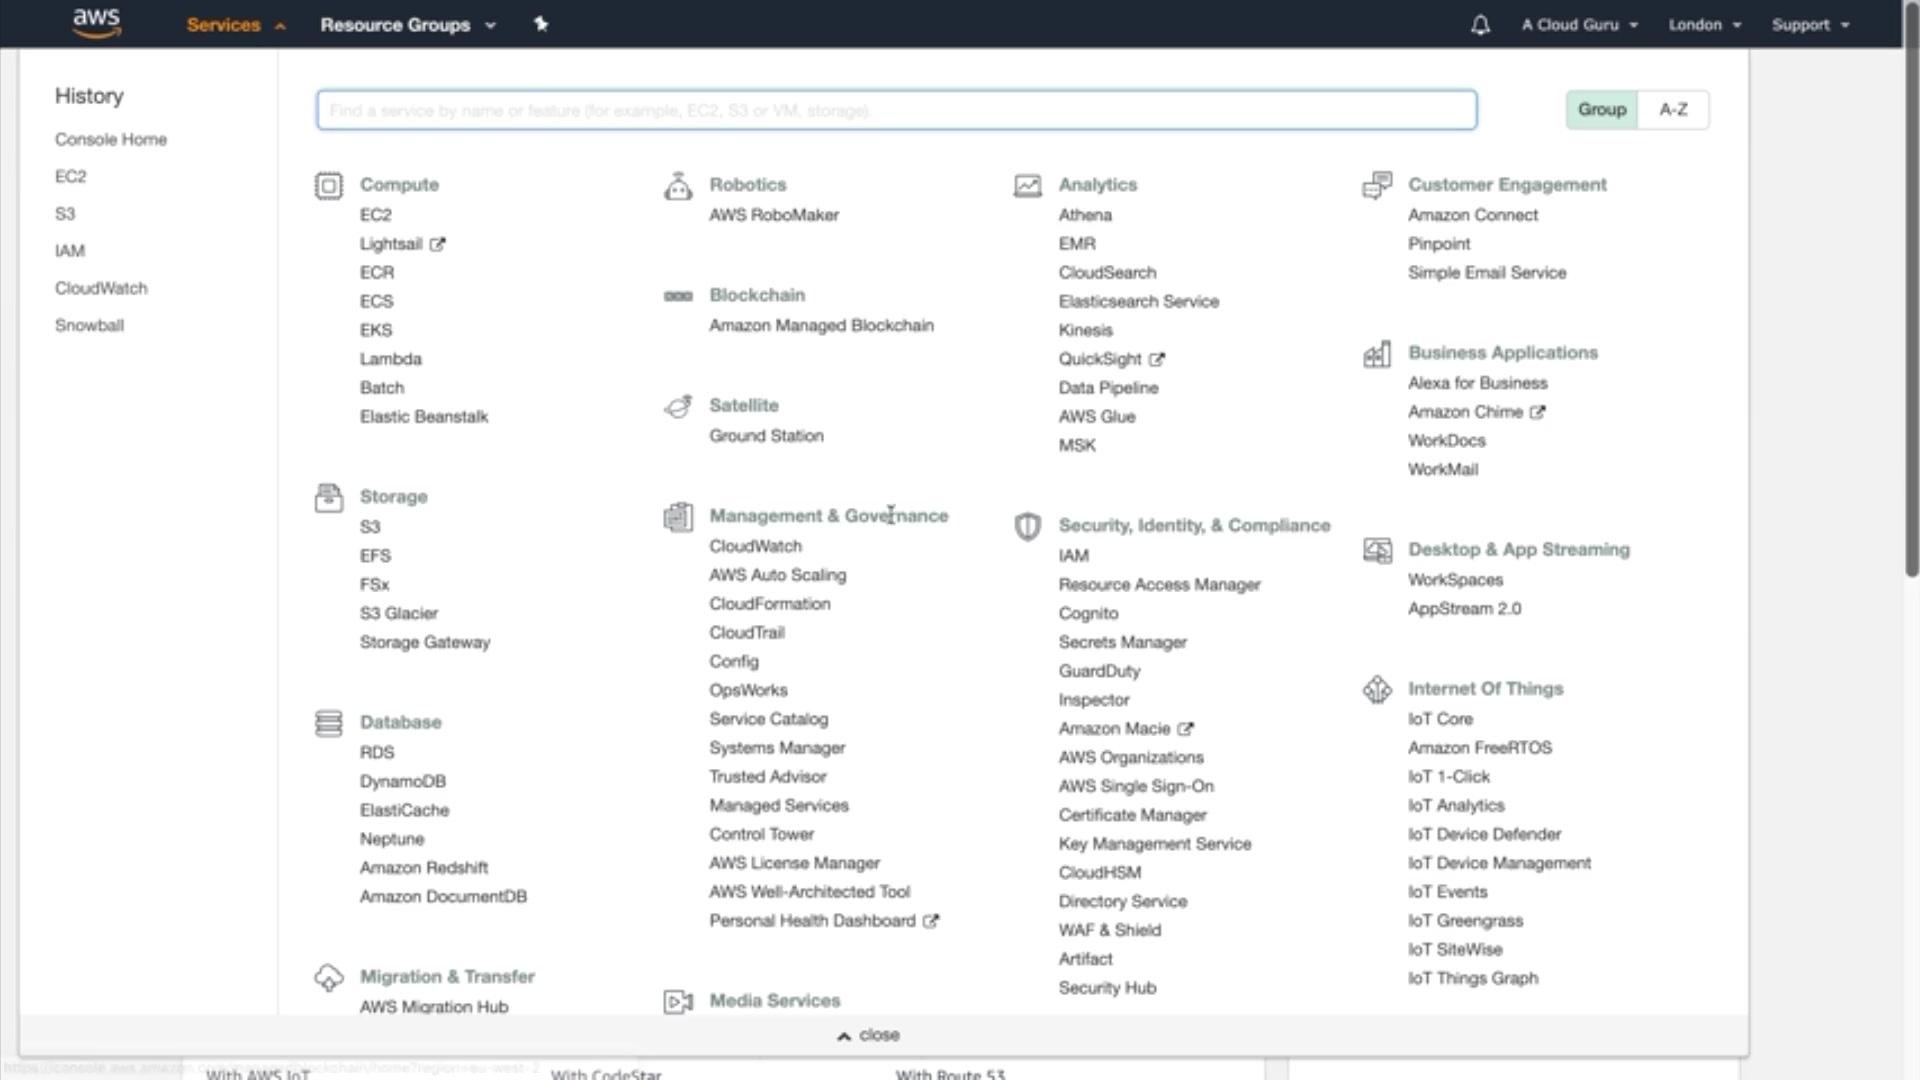Open the notifications bell icon
This screenshot has width=1920, height=1080.
pos(1480,25)
